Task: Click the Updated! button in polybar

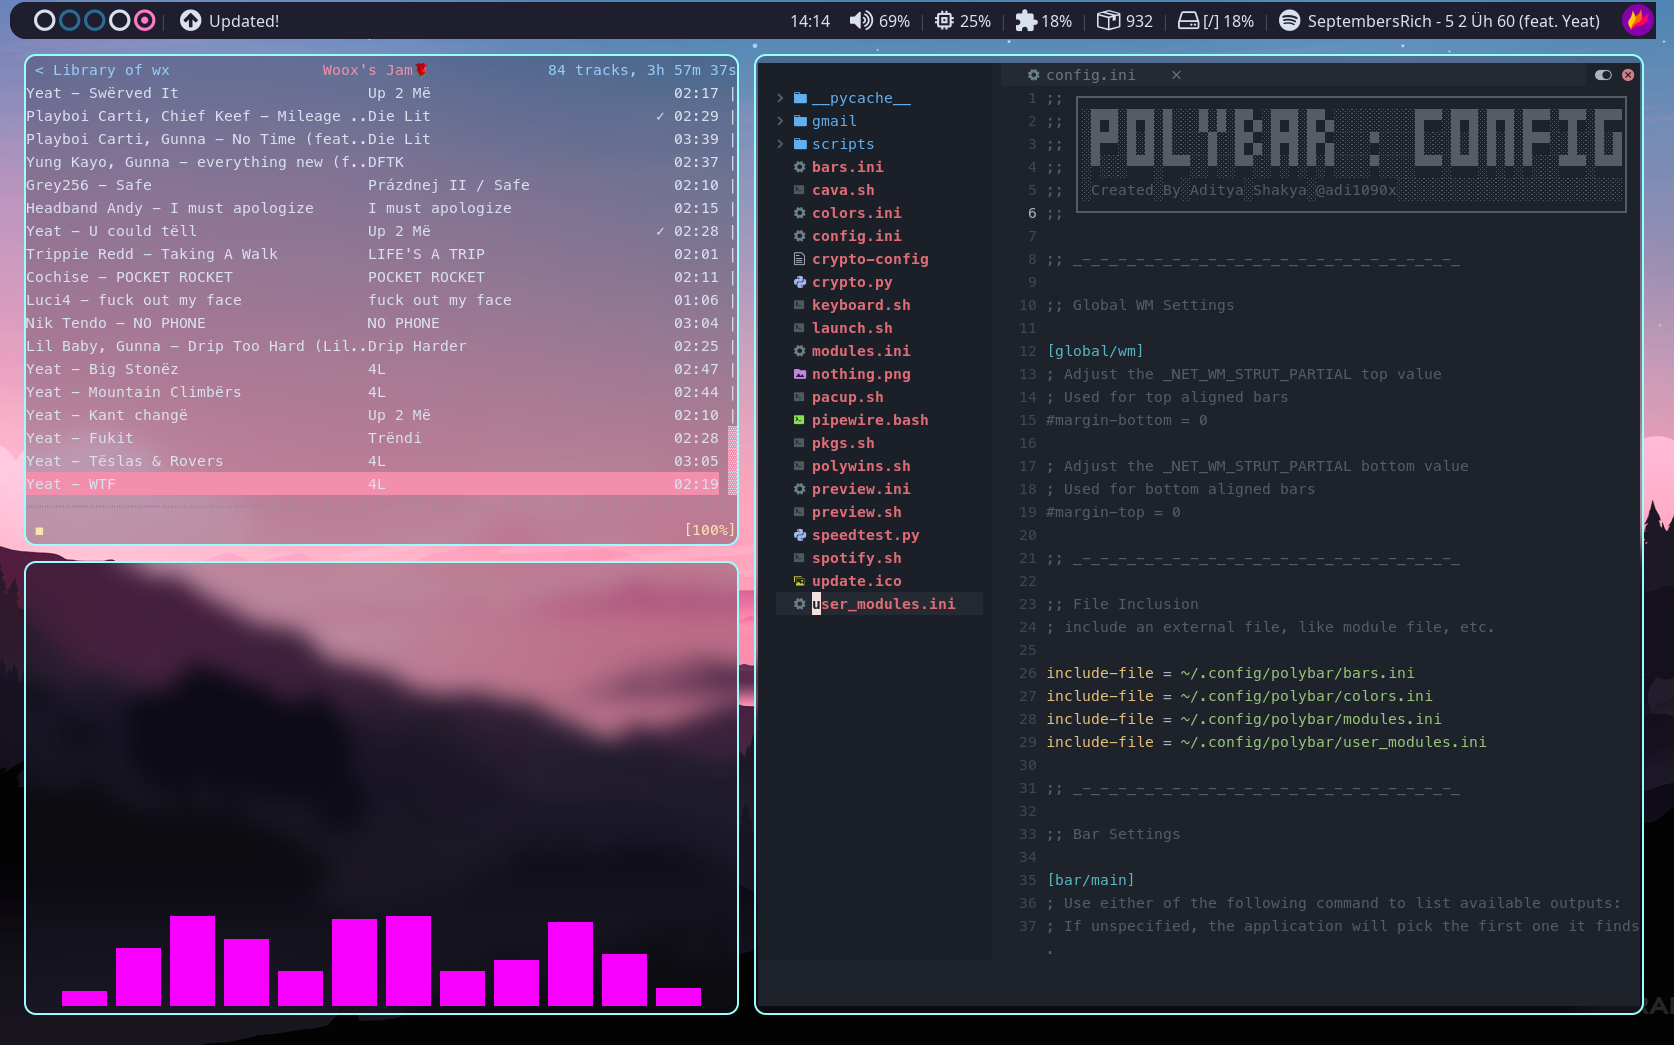Action: 229,20
